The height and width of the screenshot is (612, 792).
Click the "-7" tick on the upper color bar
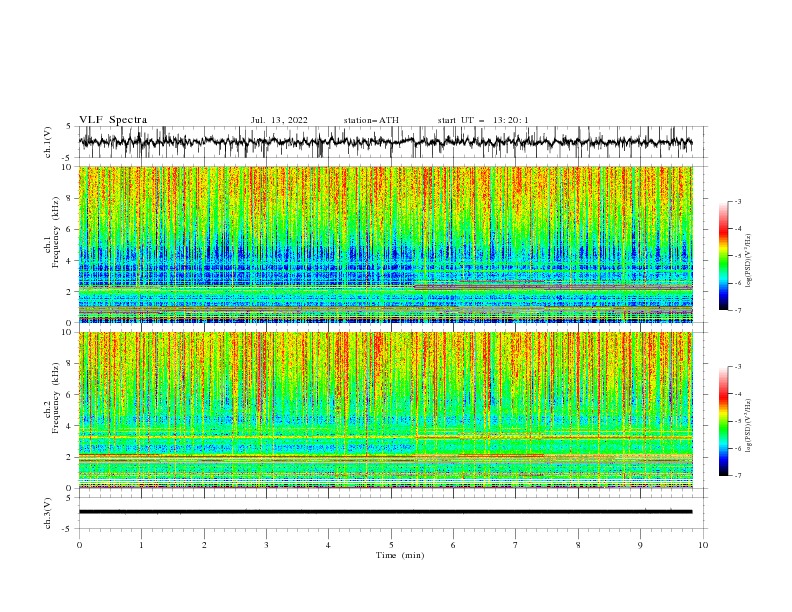[737, 310]
